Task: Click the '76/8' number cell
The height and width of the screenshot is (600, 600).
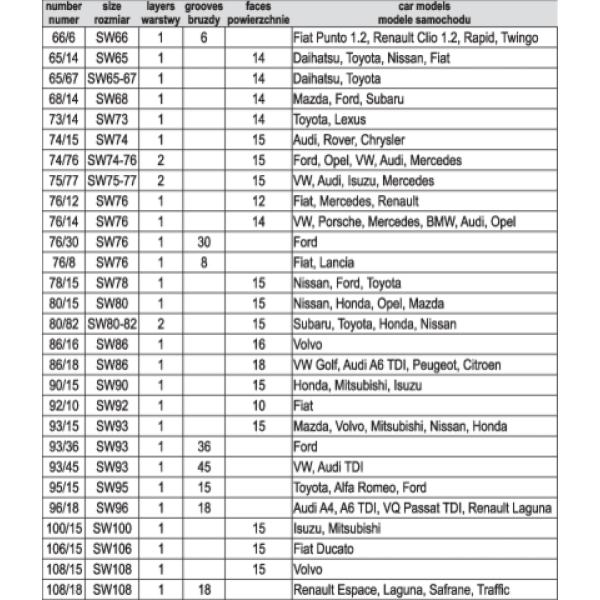Action: point(64,262)
